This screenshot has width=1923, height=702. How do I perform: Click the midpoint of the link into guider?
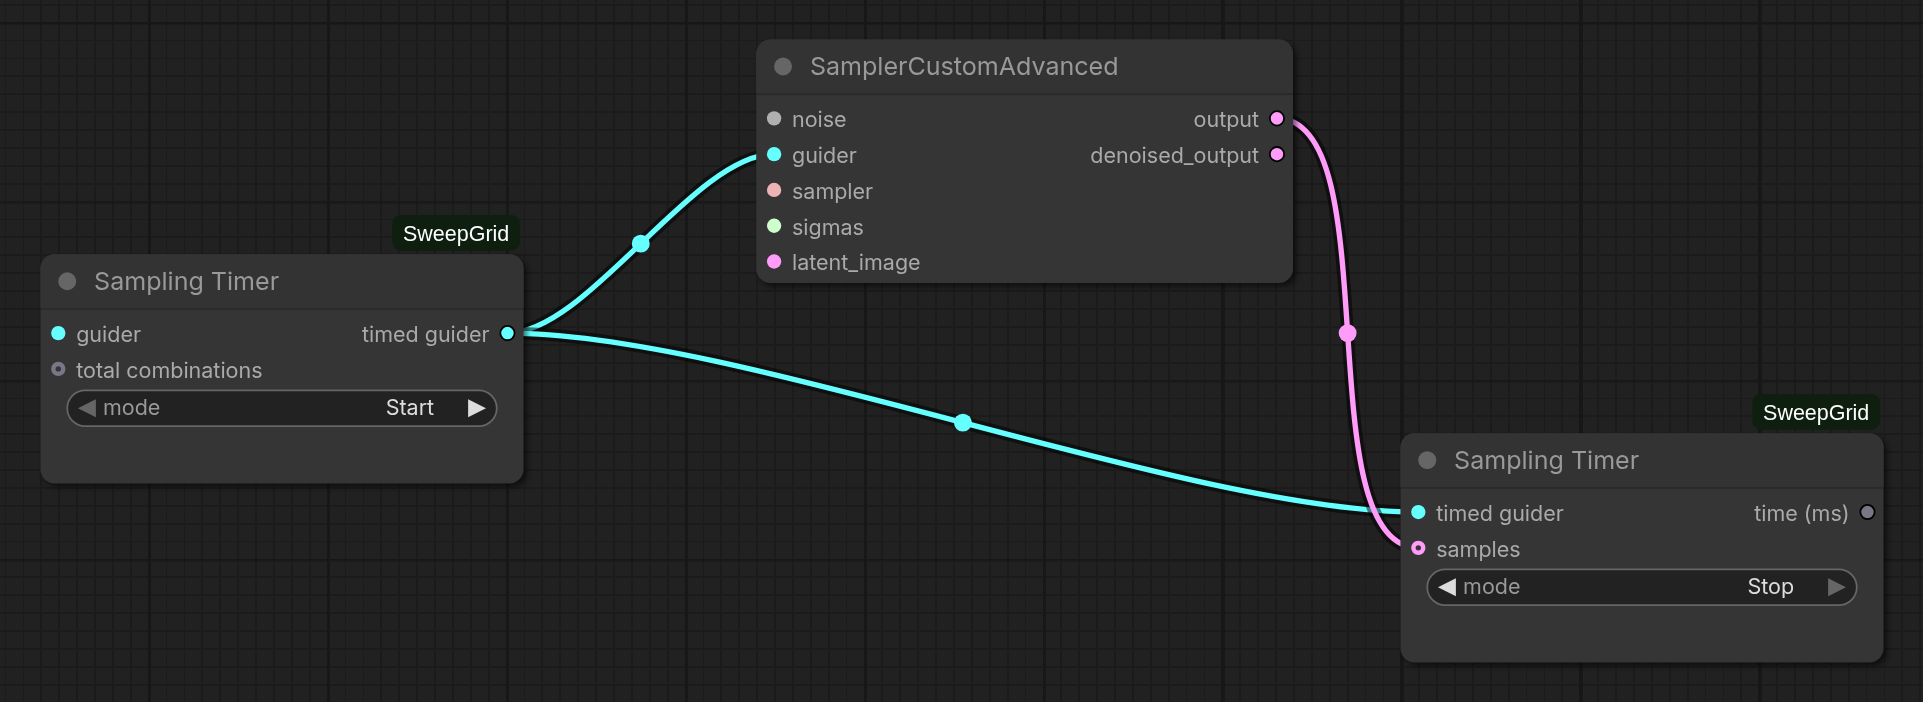point(641,243)
